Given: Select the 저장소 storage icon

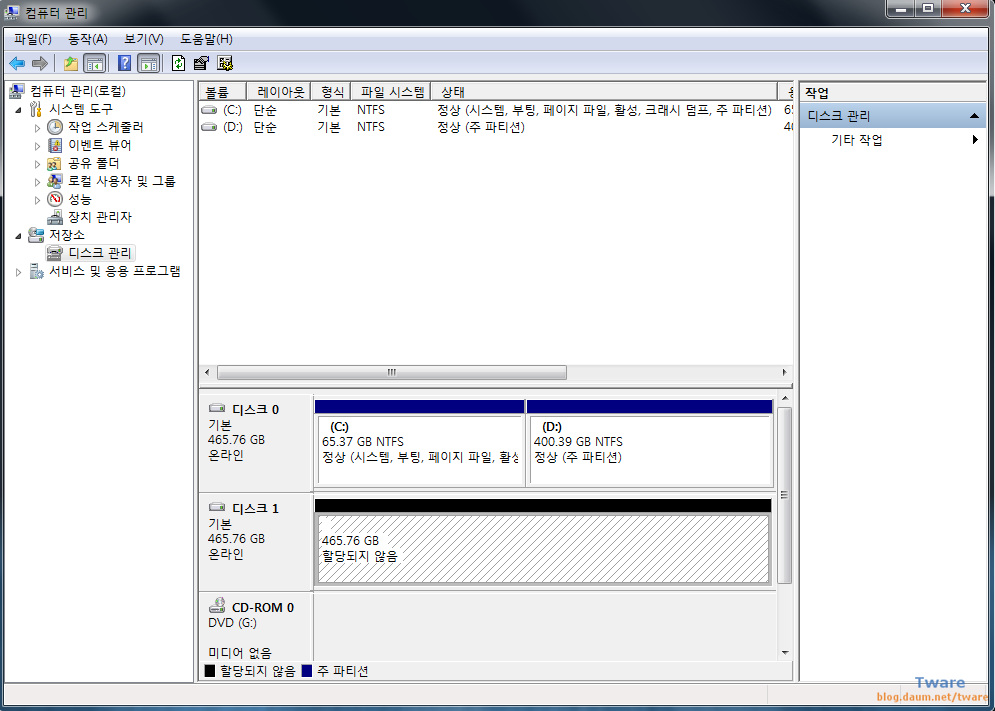Looking at the screenshot, I should click(36, 235).
